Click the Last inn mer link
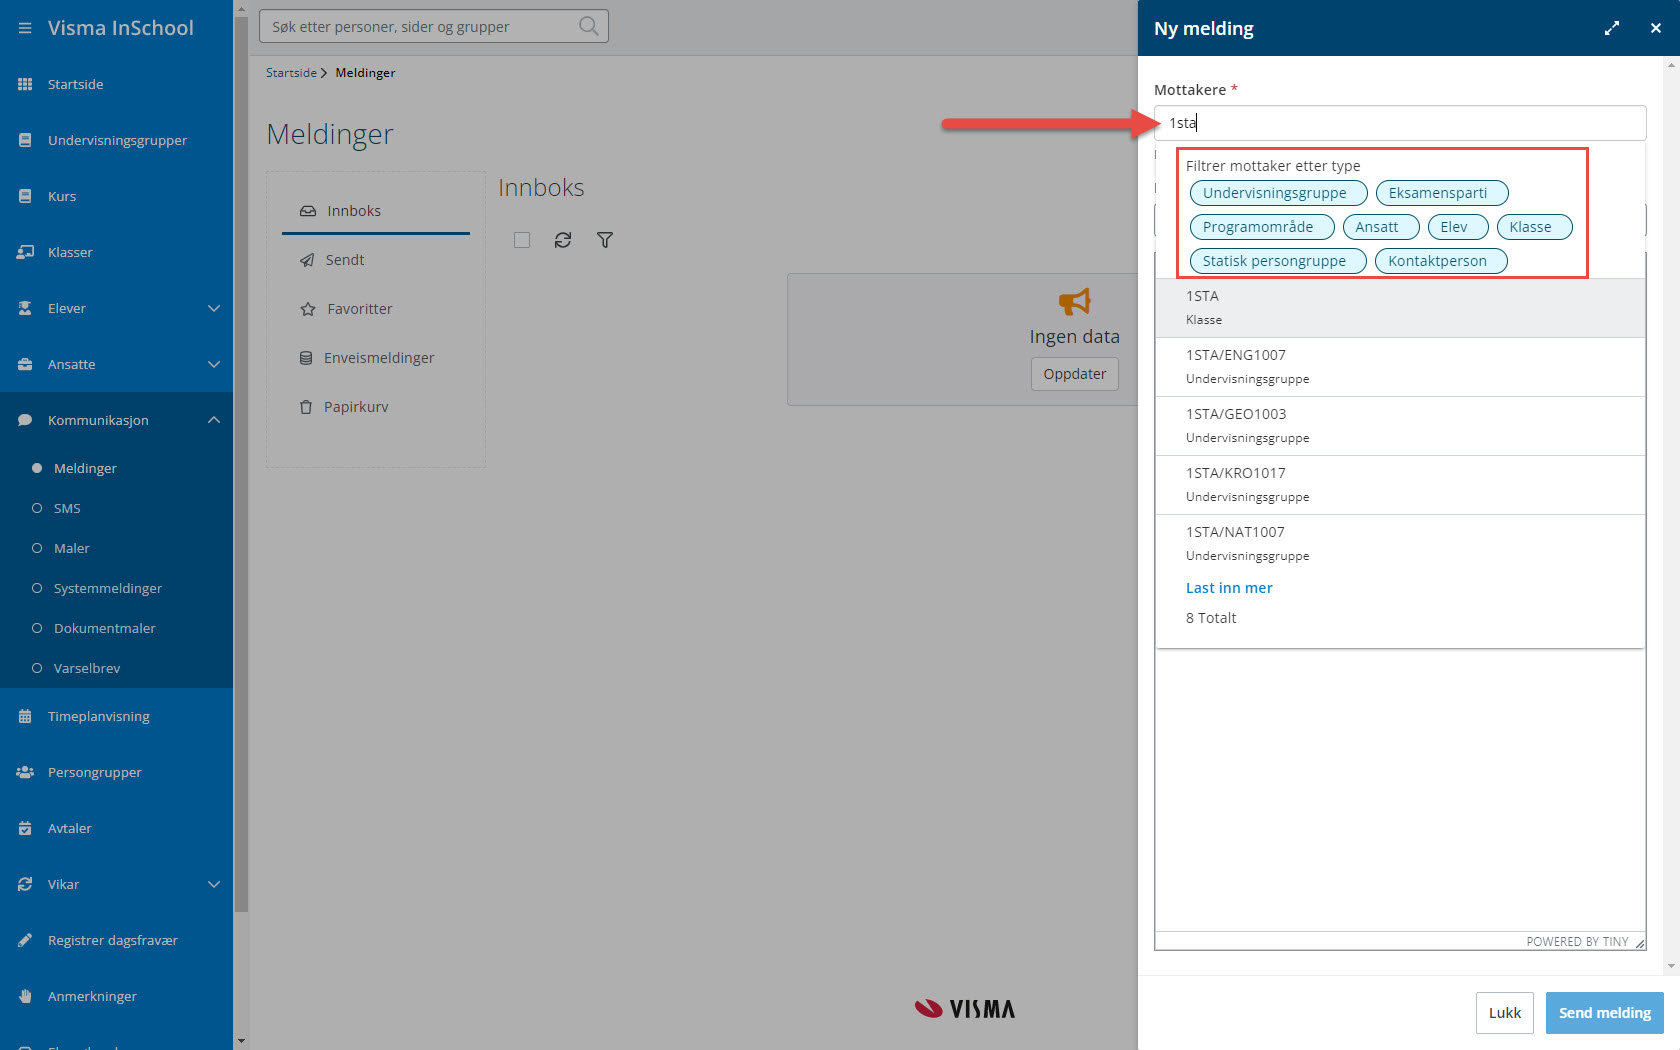The image size is (1680, 1050). click(1229, 588)
